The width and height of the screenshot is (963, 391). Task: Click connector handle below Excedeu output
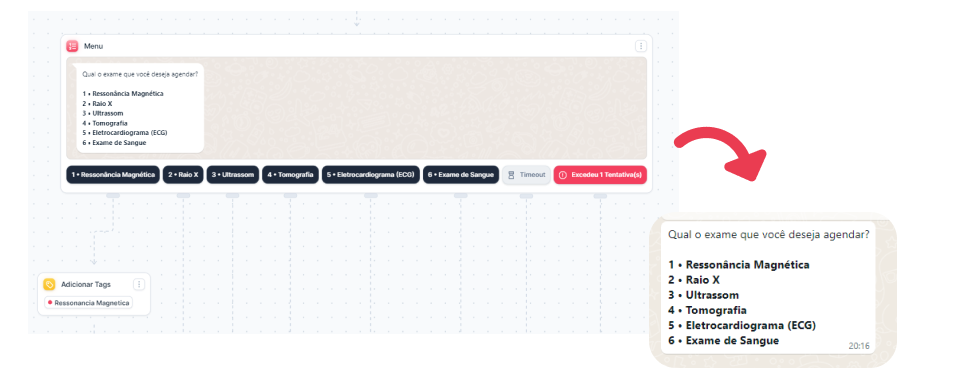(600, 195)
